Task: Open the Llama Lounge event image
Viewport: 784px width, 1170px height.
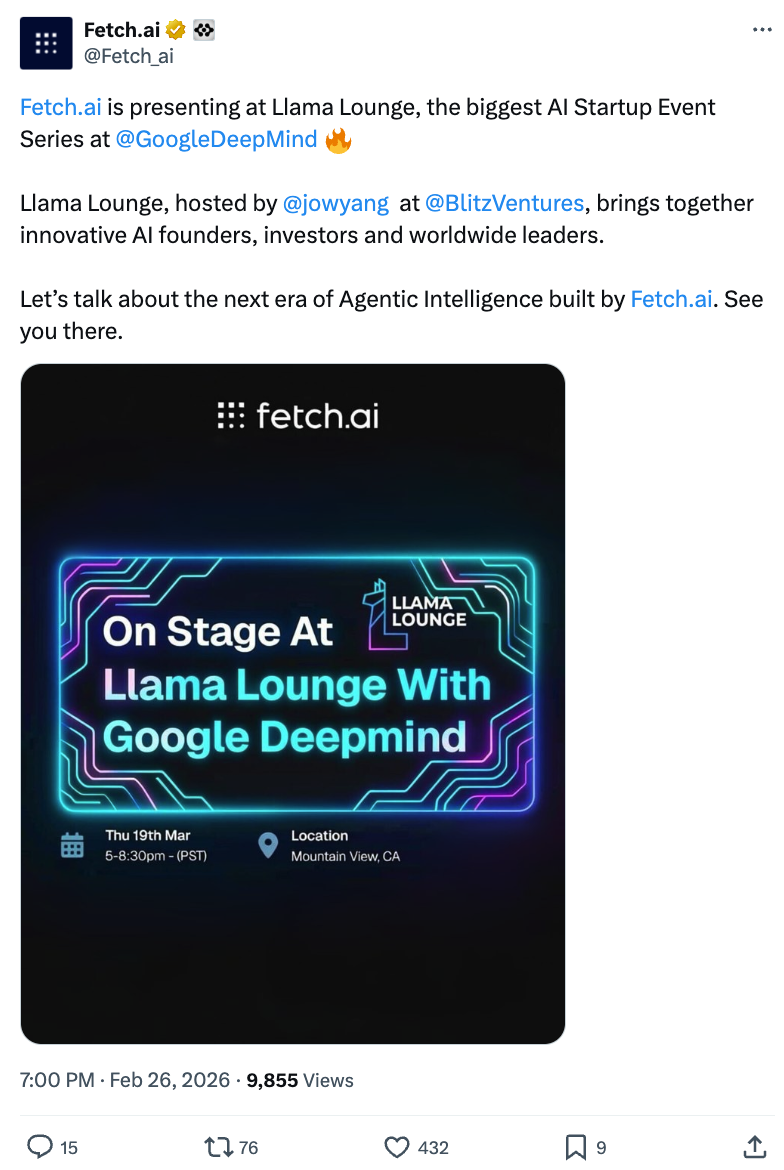Action: [293, 703]
